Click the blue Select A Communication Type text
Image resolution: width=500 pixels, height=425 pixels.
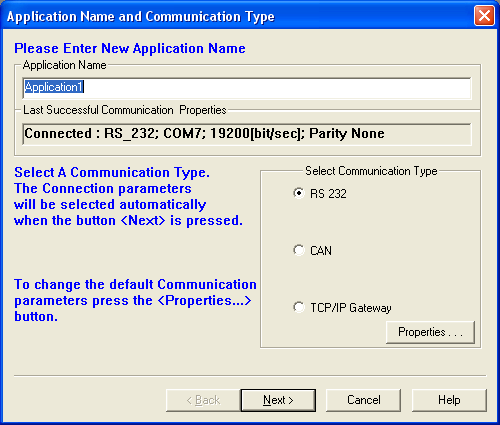point(112,173)
